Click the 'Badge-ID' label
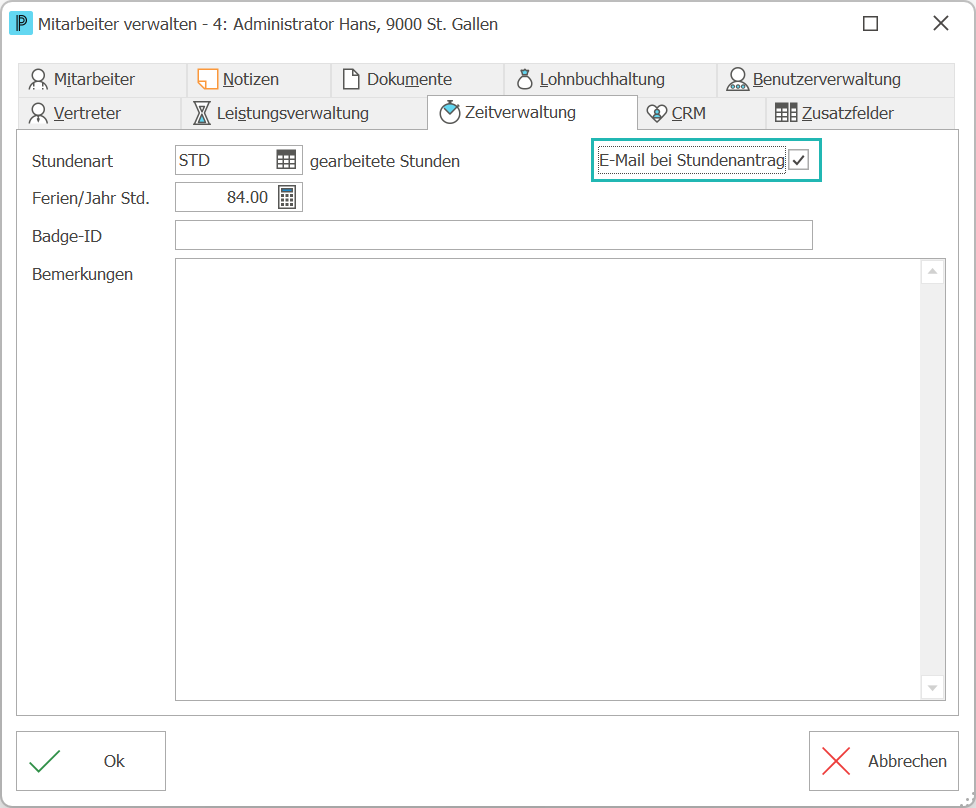The width and height of the screenshot is (976, 808). (x=67, y=237)
